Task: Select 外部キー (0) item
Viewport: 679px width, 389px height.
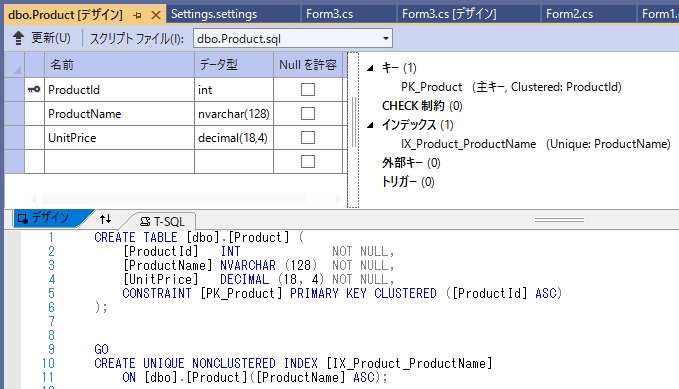Action: point(411,163)
